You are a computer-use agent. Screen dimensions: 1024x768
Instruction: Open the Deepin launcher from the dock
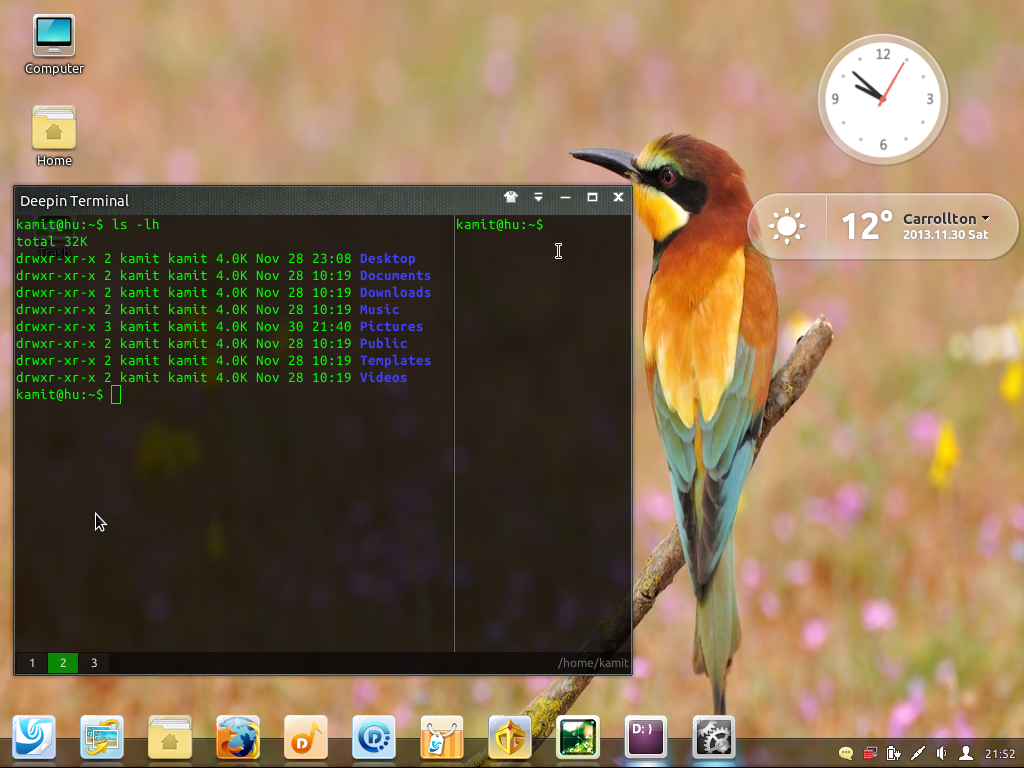(x=34, y=737)
